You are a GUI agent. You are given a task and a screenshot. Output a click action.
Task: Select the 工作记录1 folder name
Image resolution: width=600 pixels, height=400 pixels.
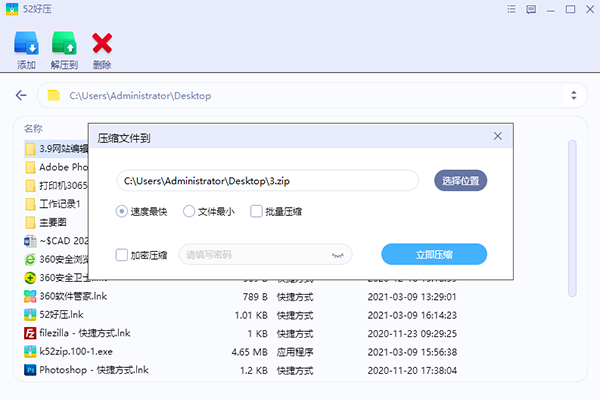[60, 204]
